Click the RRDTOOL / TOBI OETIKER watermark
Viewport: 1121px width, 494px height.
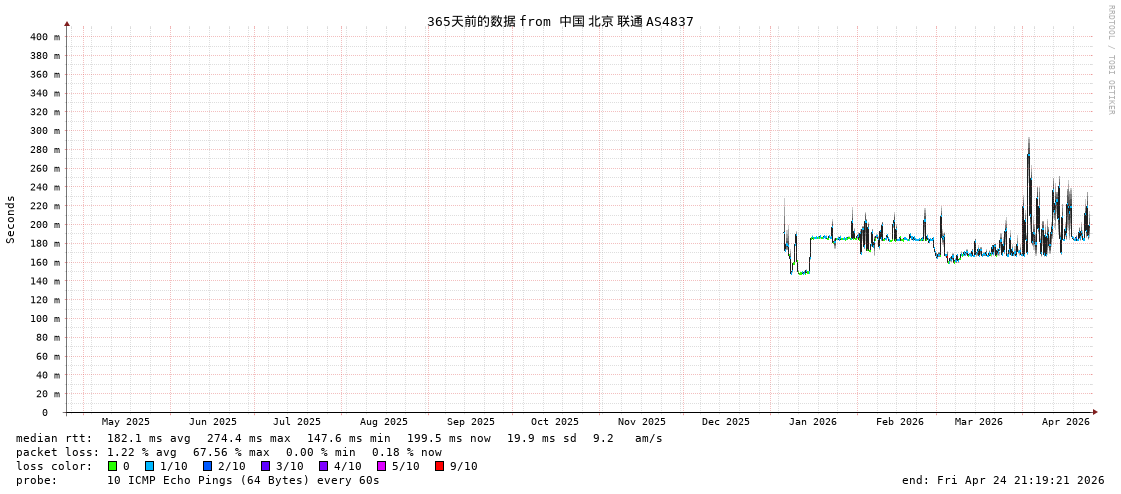pyautogui.click(x=1110, y=60)
